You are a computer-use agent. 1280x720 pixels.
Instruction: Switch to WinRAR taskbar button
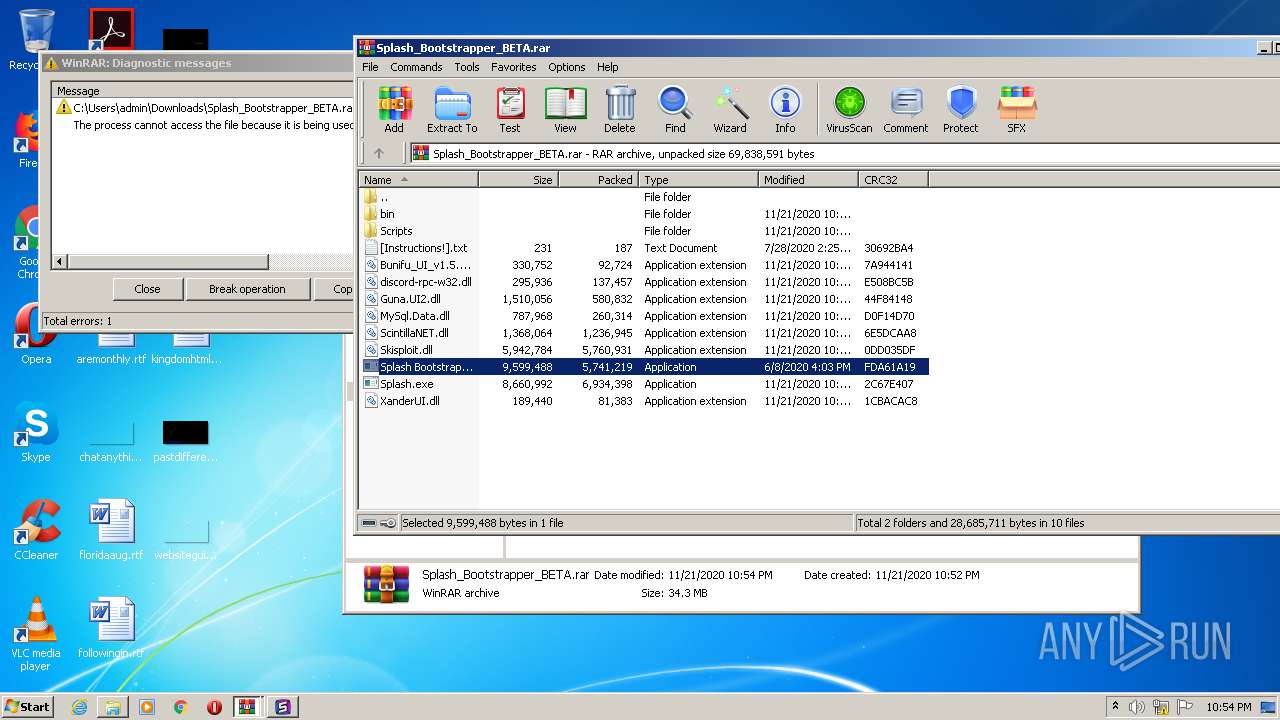click(x=248, y=707)
